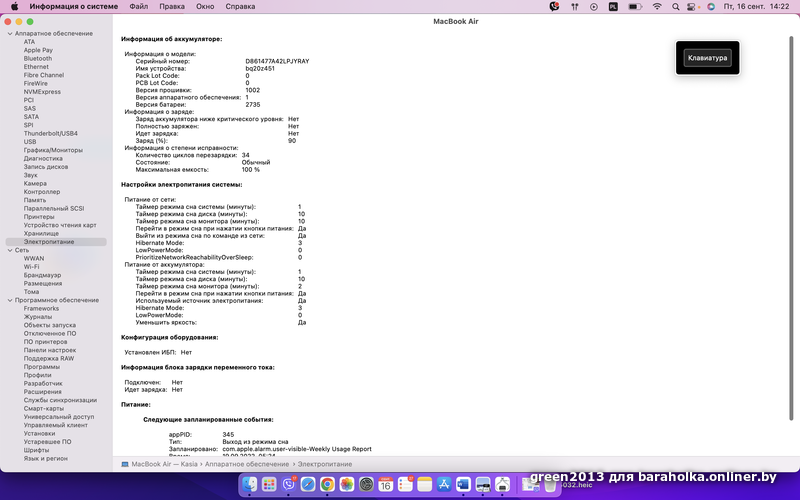Activate Siri from the menu bar

711,7
